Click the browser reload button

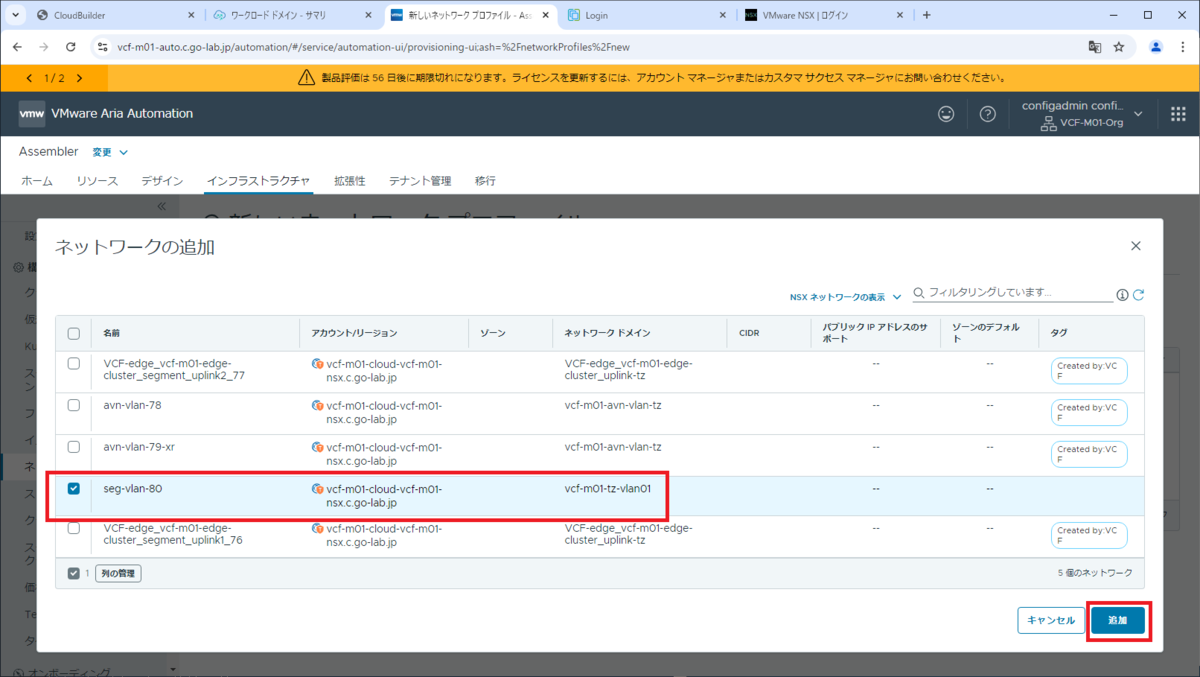70,47
